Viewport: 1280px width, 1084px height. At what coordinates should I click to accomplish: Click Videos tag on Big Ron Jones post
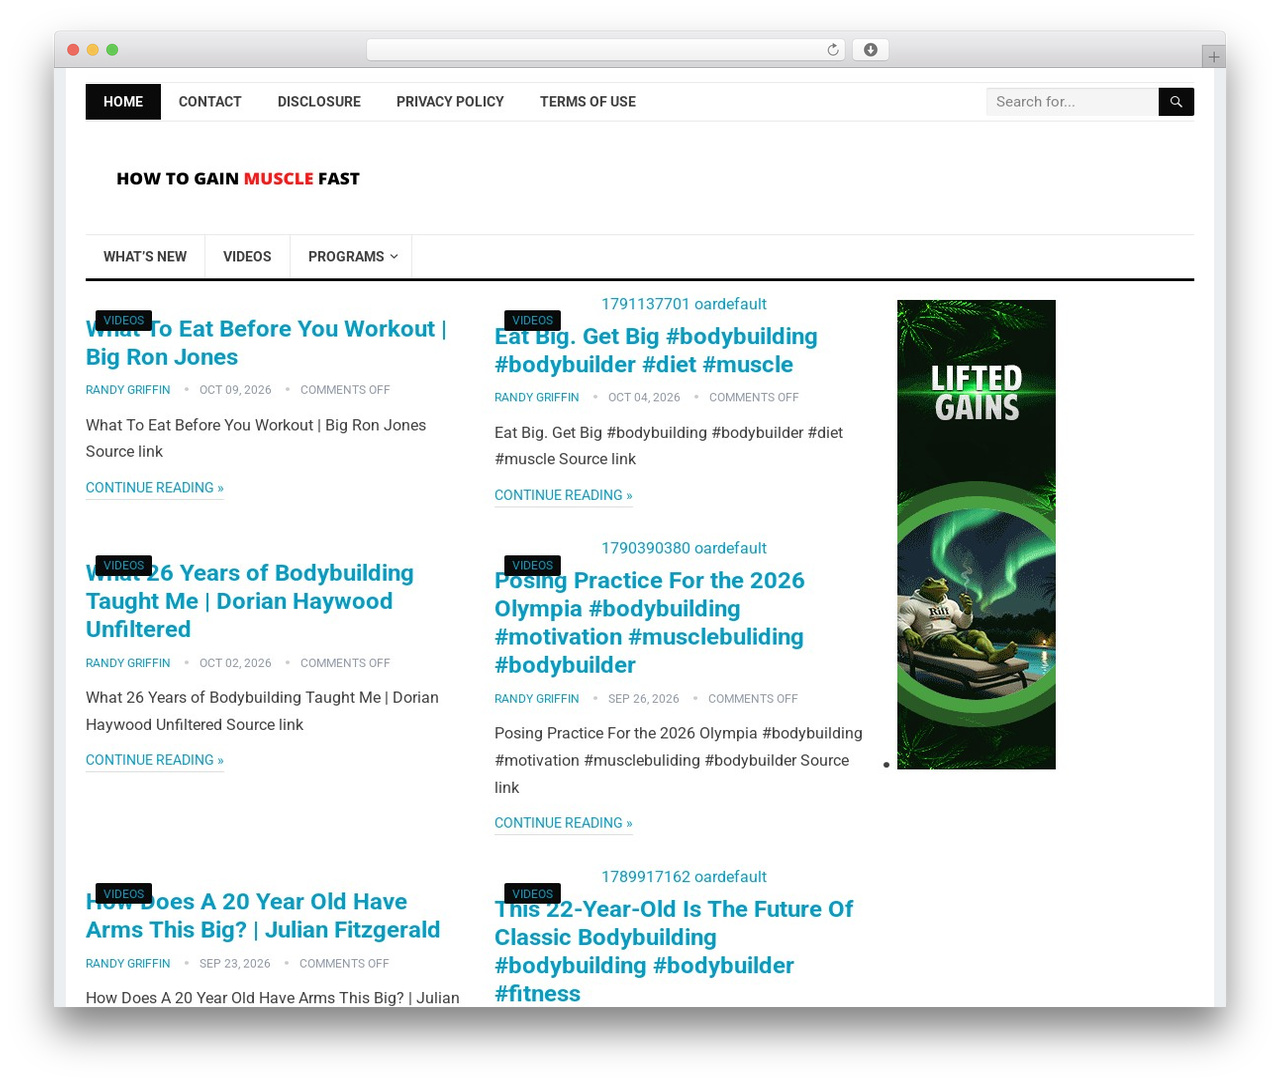tap(124, 320)
